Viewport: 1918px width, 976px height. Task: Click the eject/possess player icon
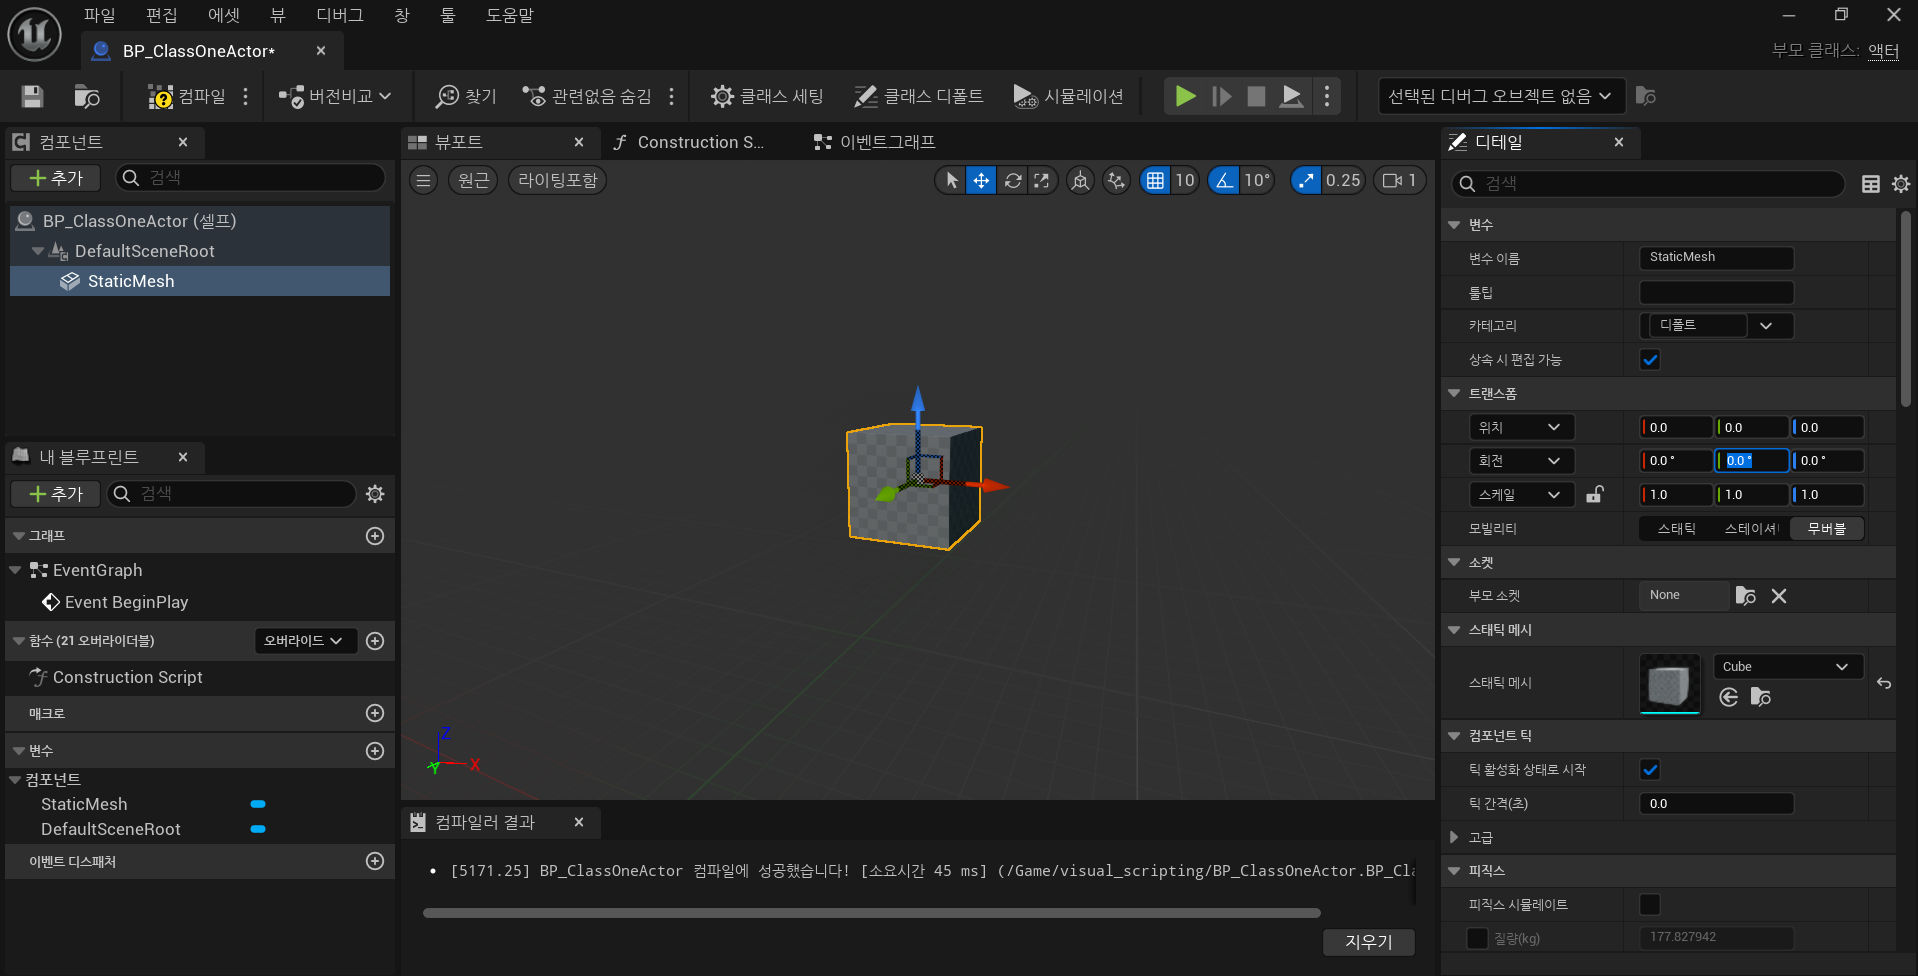[1292, 96]
